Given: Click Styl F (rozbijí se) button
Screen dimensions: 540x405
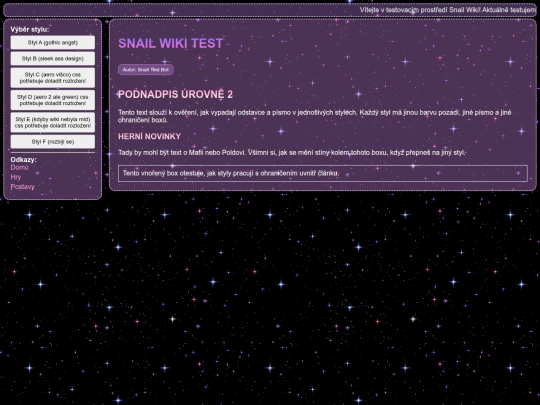Looking at the screenshot, I should click(53, 142).
